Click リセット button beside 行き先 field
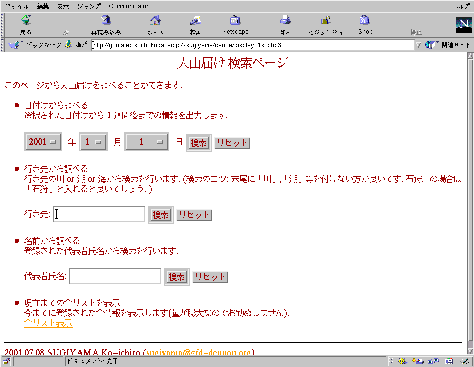Viewport: 474px width, 367px height. pos(194,215)
